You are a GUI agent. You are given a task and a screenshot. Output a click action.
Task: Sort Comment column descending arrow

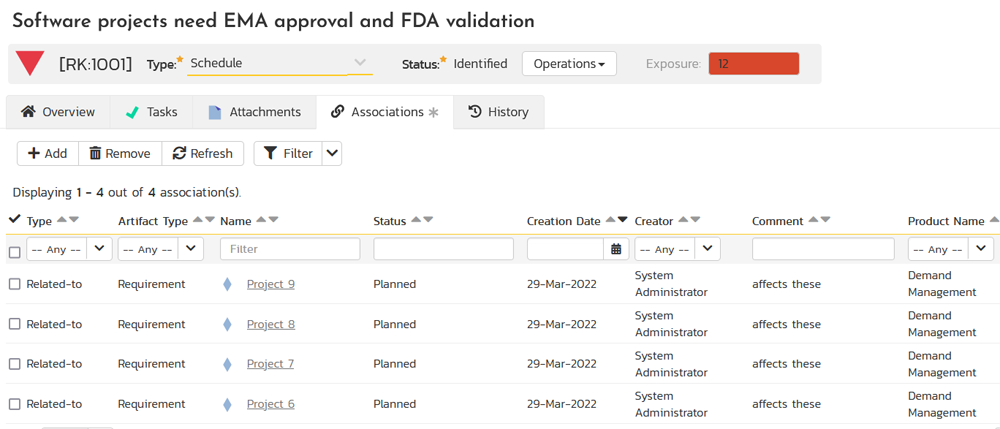[826, 220]
